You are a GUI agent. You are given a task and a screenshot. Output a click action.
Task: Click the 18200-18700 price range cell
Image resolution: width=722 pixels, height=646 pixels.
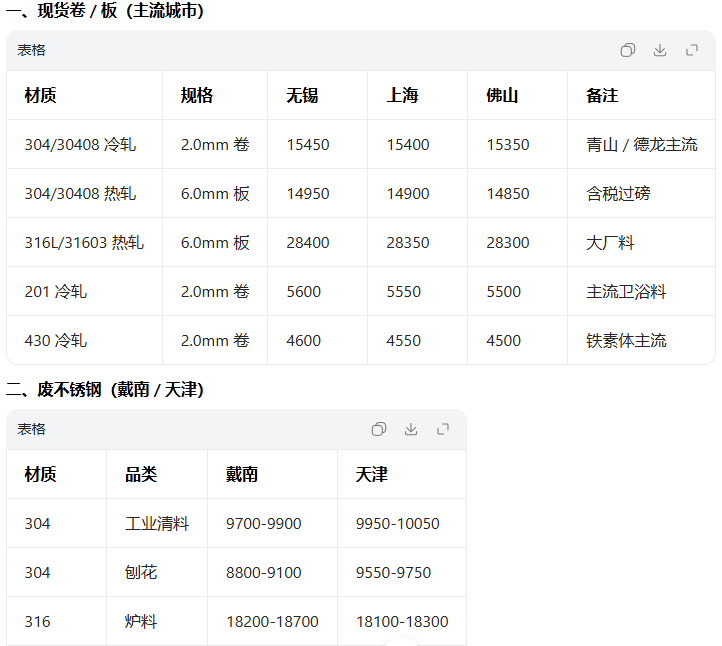click(x=272, y=621)
